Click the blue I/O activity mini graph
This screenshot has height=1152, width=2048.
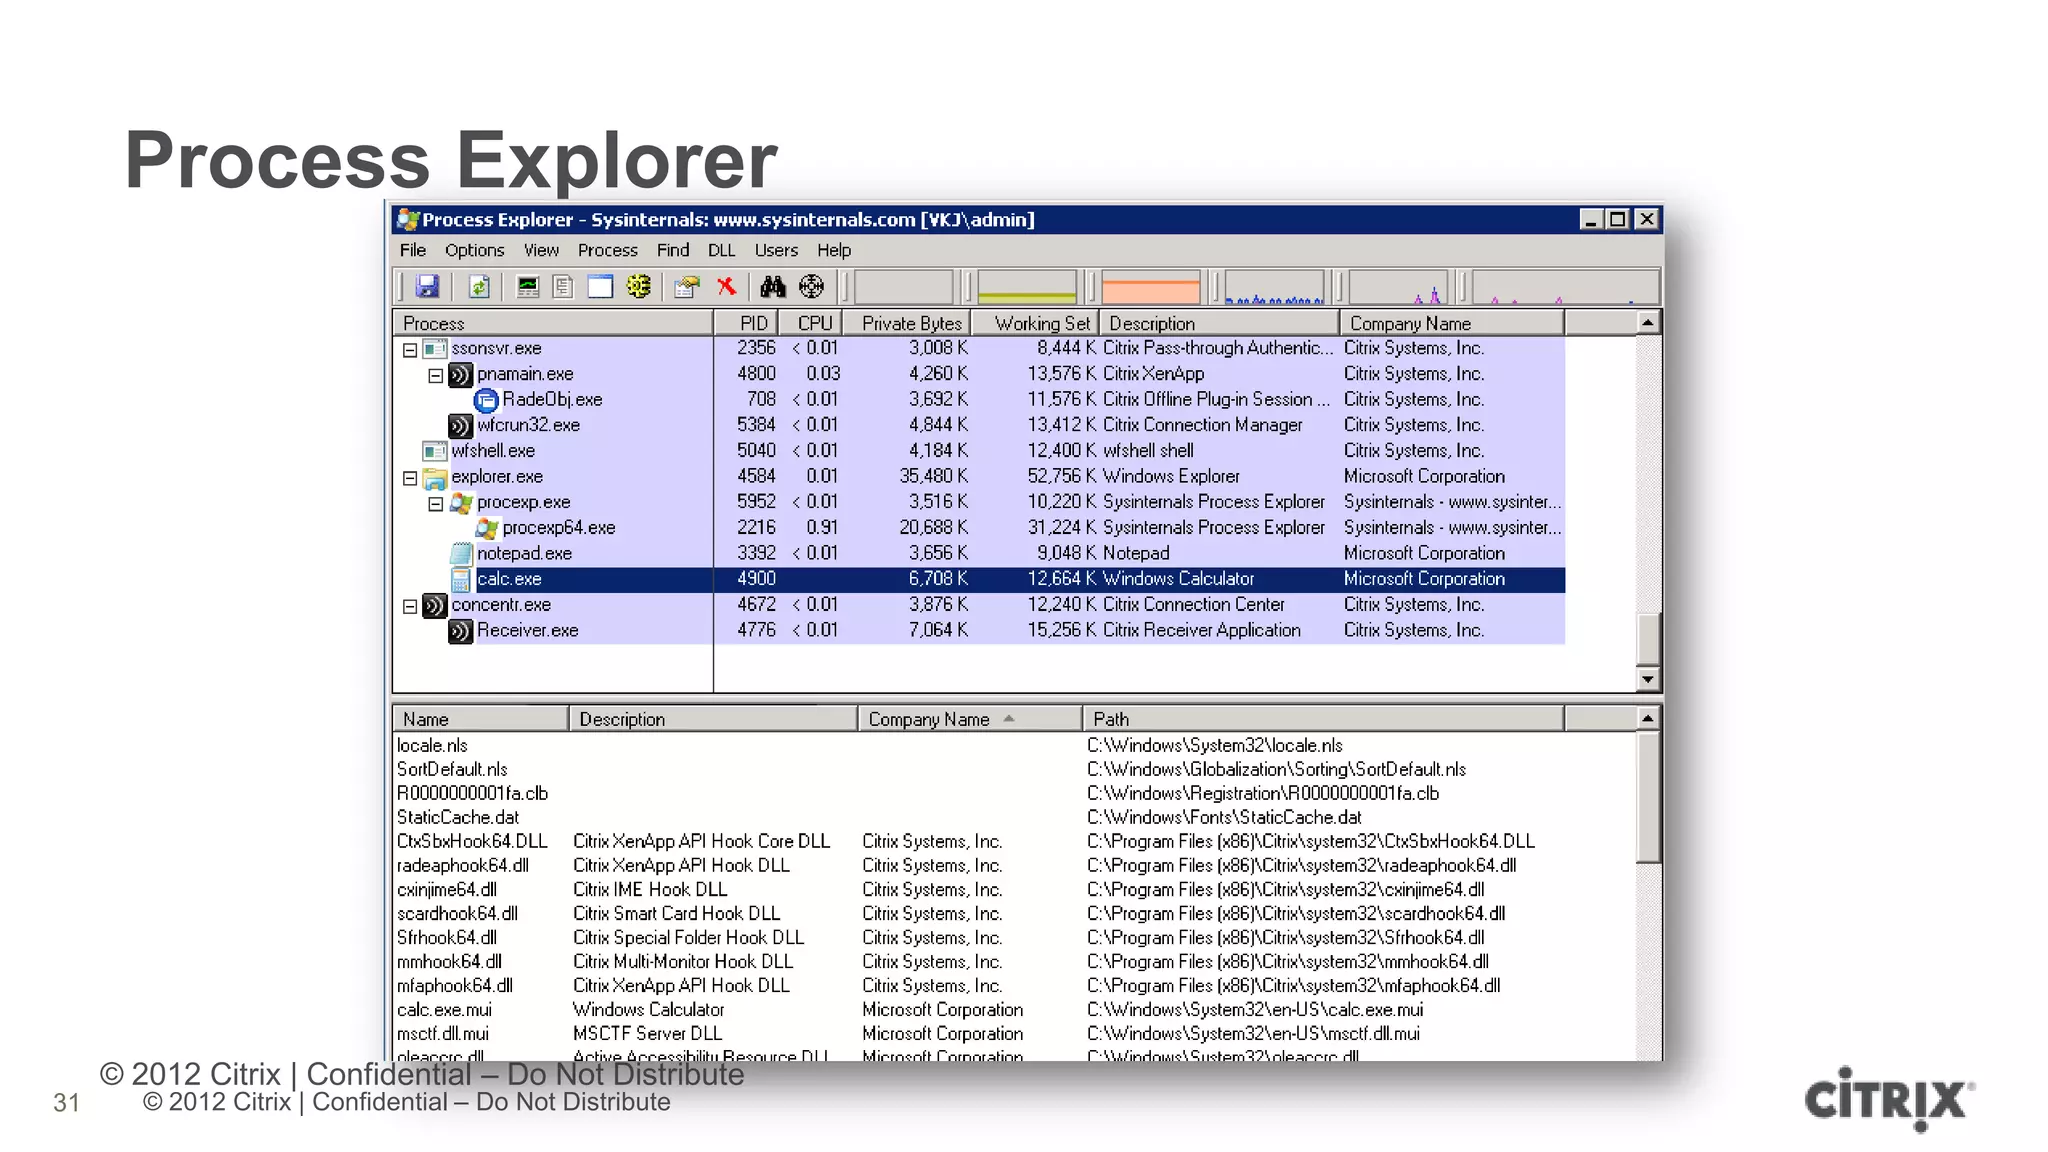click(x=1274, y=287)
